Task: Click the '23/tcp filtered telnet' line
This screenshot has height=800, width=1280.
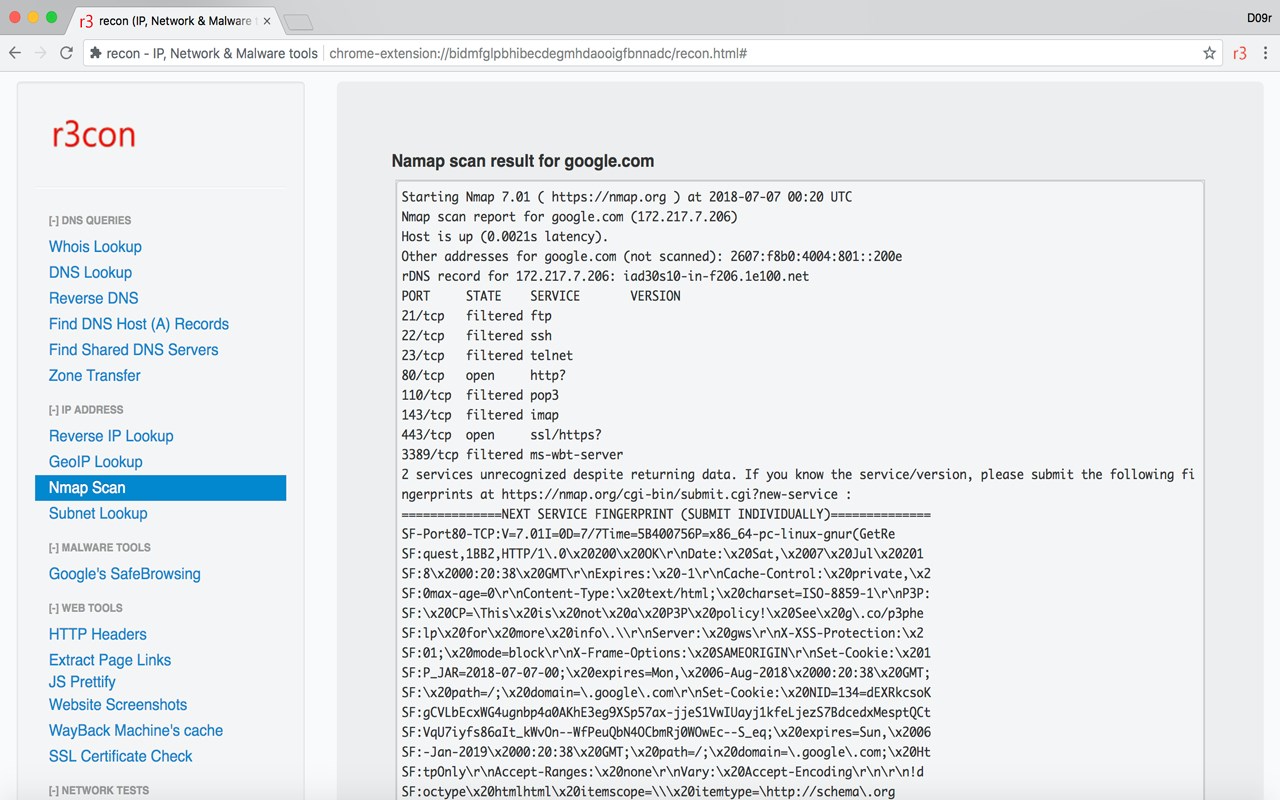Action: (x=488, y=356)
